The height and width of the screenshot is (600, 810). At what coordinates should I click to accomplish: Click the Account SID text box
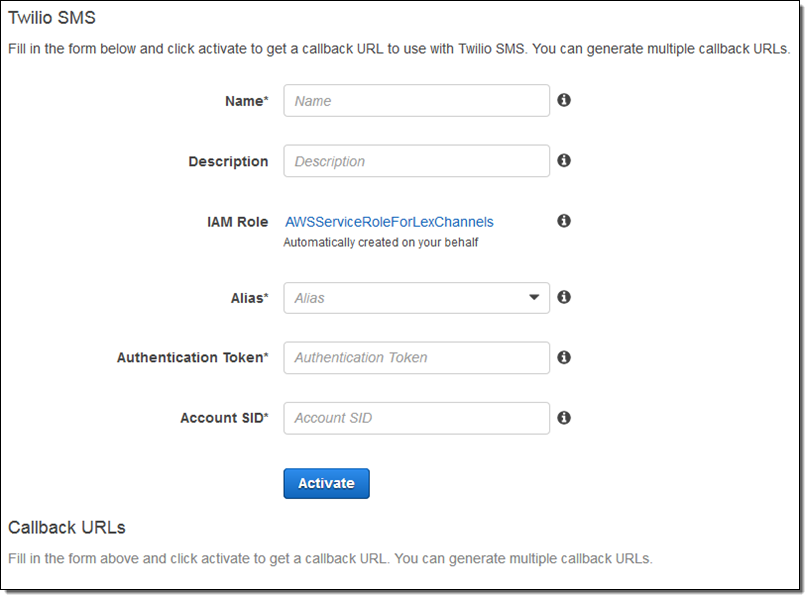coord(416,418)
